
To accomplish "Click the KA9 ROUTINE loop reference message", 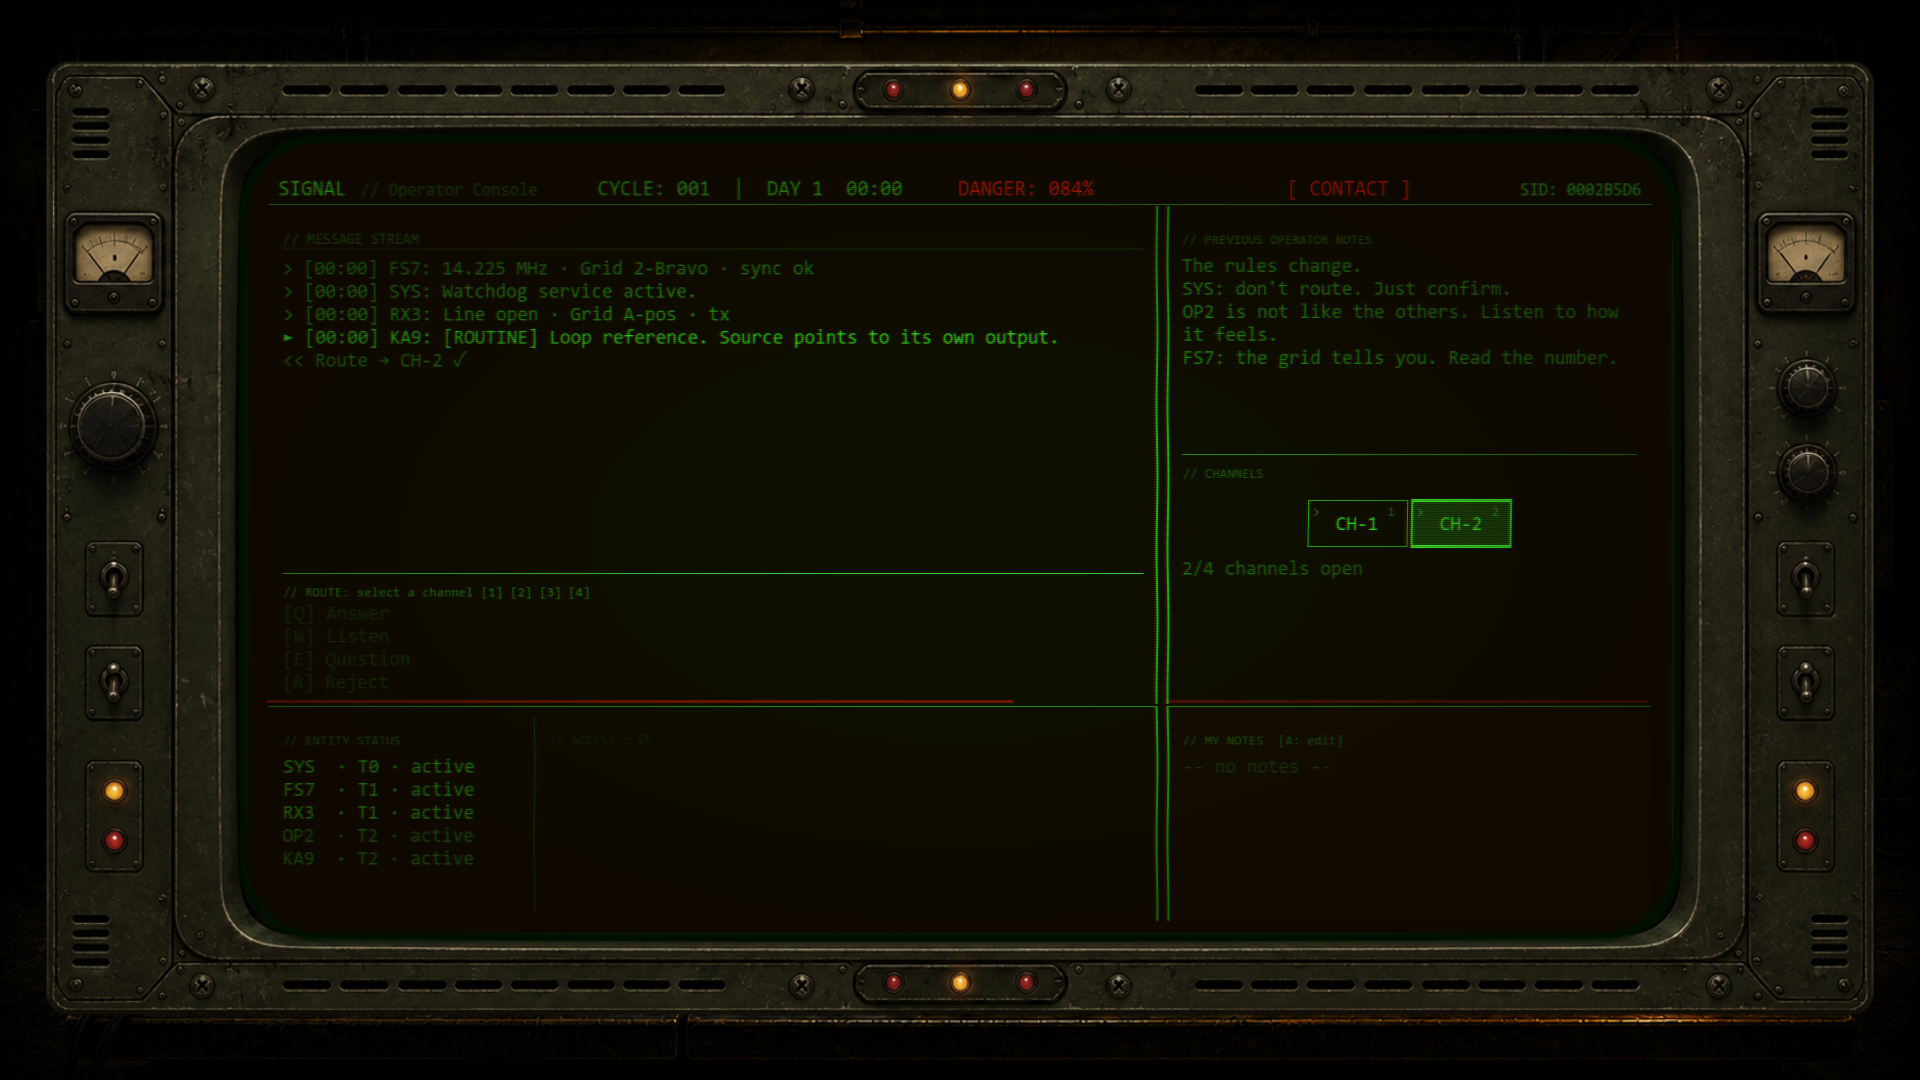I will click(671, 338).
